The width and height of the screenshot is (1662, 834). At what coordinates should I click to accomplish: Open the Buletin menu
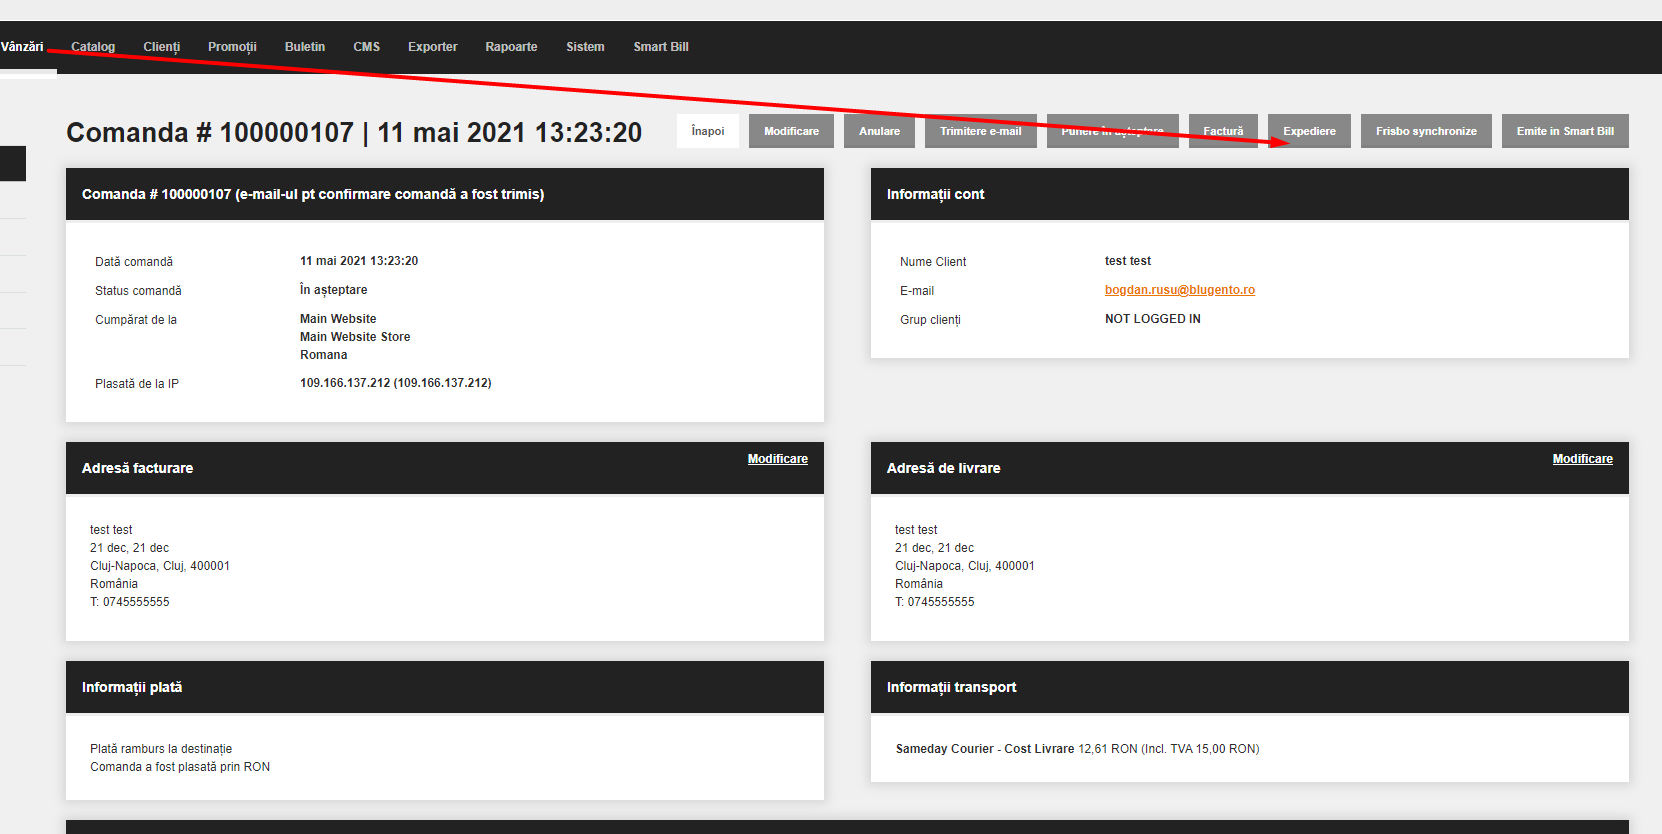point(305,47)
